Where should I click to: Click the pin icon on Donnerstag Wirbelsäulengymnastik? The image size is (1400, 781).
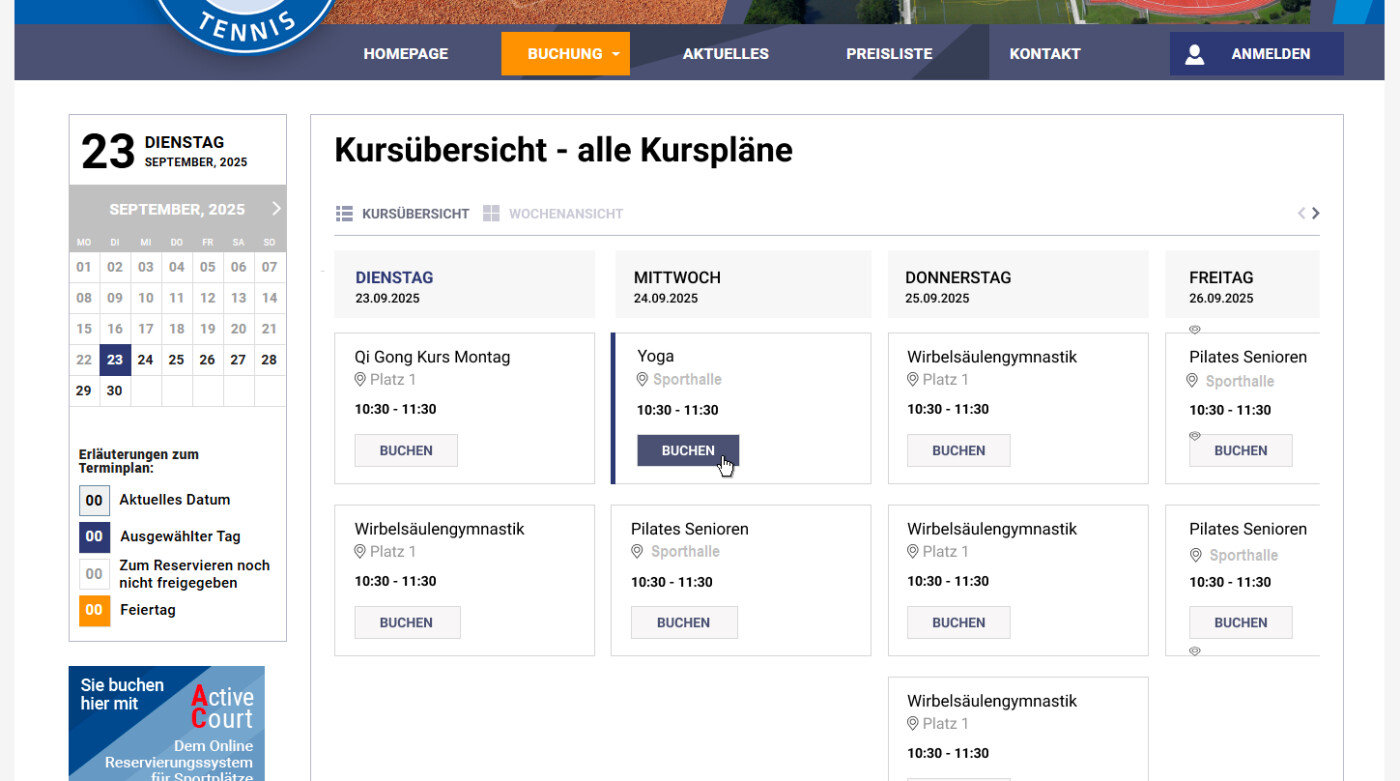pos(912,380)
